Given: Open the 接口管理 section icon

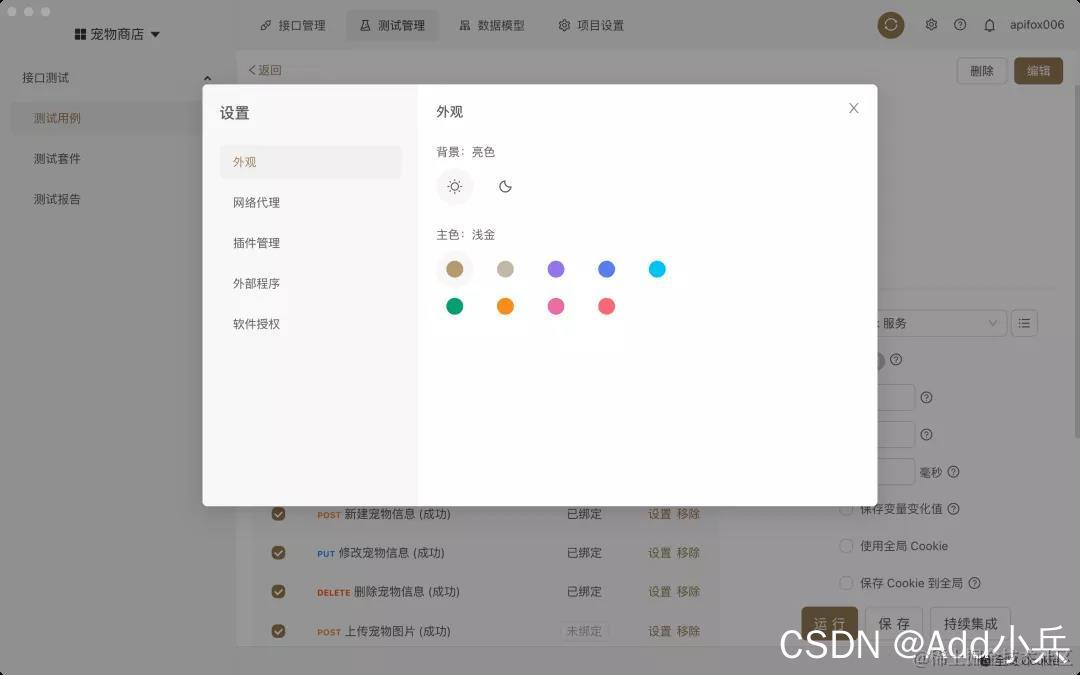Looking at the screenshot, I should [264, 25].
